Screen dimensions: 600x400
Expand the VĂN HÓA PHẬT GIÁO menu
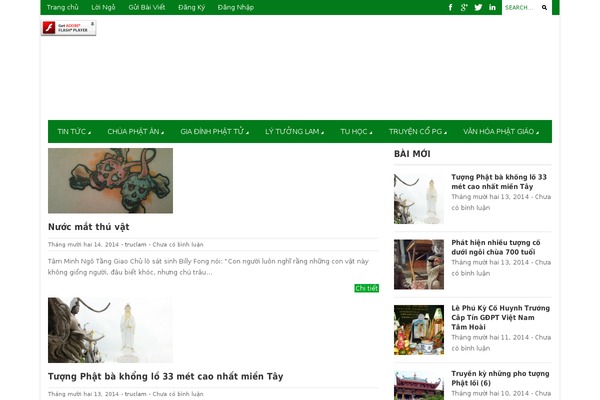[501, 131]
